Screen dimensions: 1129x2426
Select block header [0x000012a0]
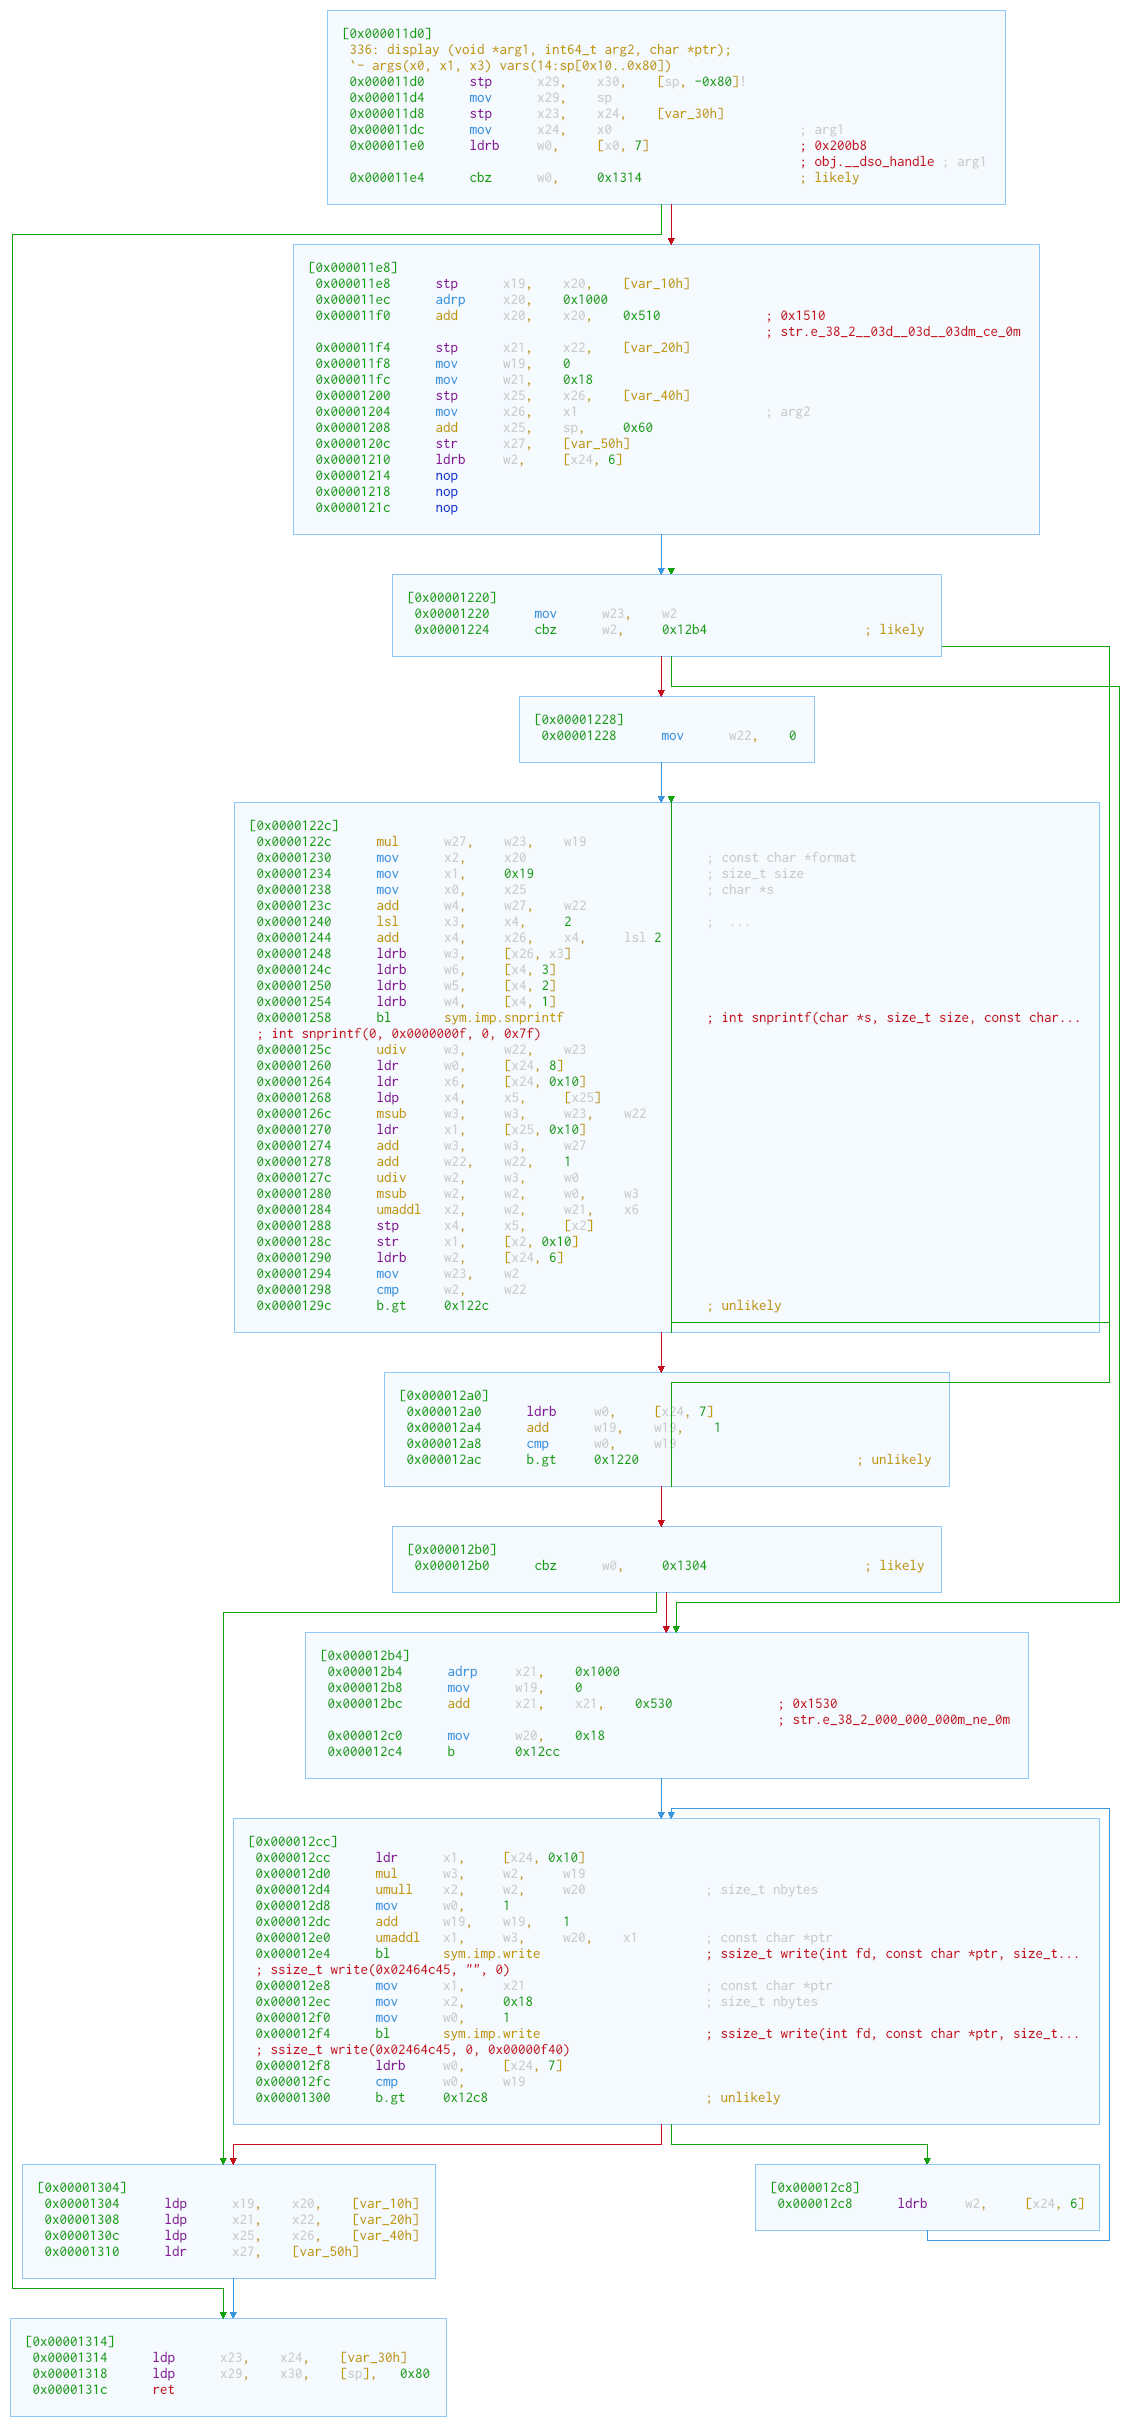tap(444, 1395)
